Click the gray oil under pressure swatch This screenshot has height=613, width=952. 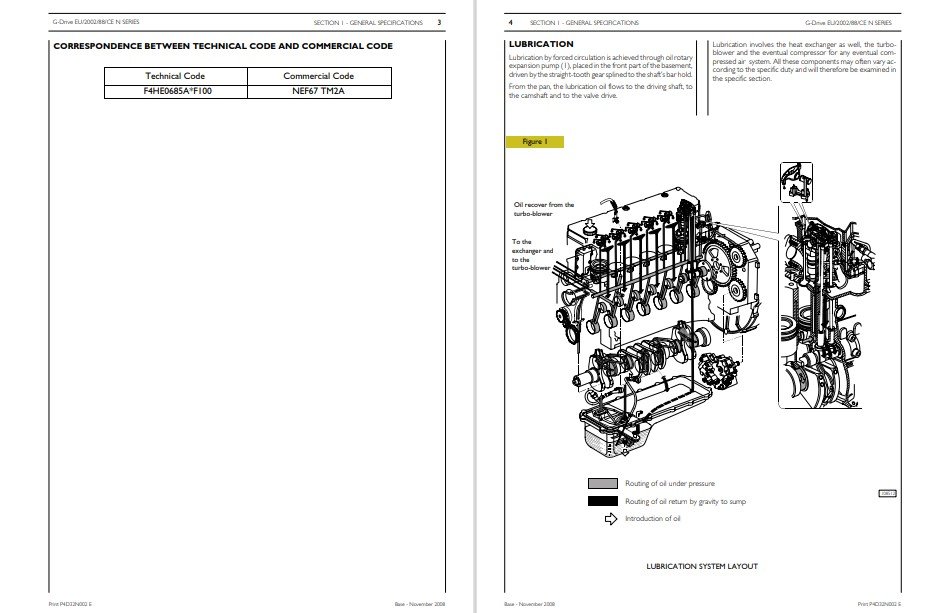[602, 483]
